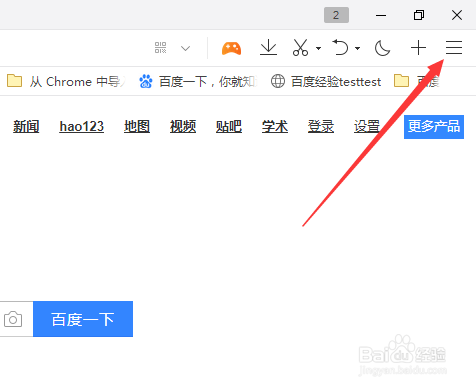The width and height of the screenshot is (476, 388).
Task: Click the 贴吧 link
Action: (x=229, y=127)
